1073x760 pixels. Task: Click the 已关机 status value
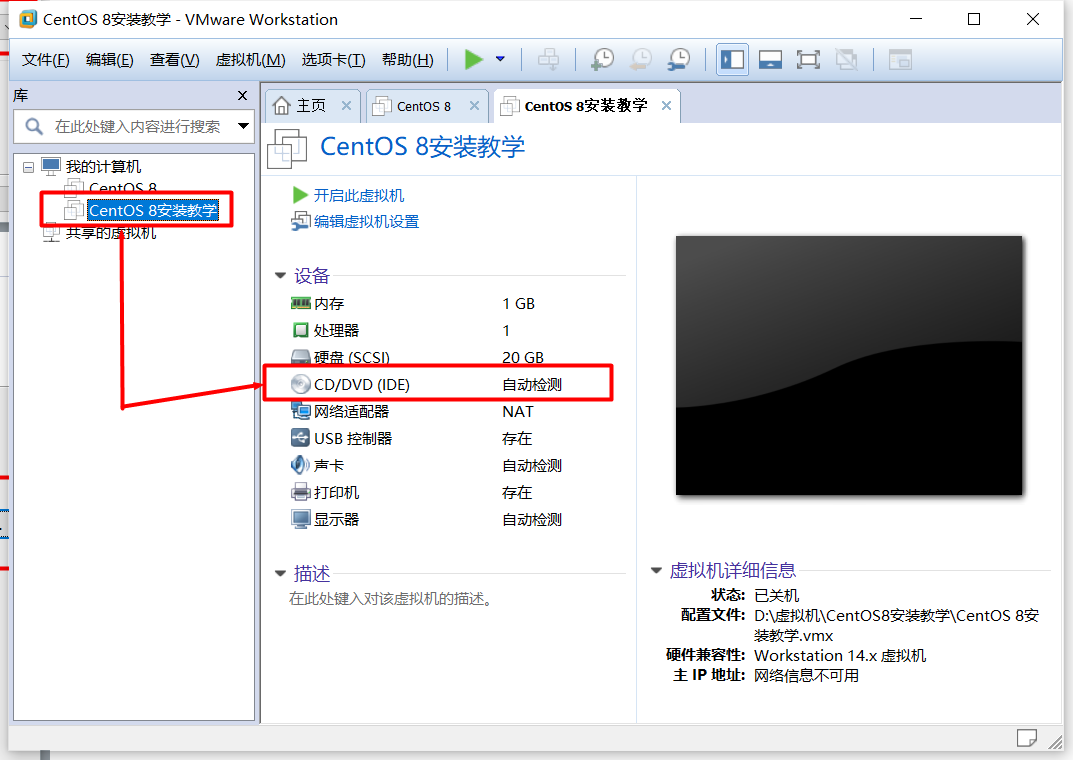tap(776, 595)
